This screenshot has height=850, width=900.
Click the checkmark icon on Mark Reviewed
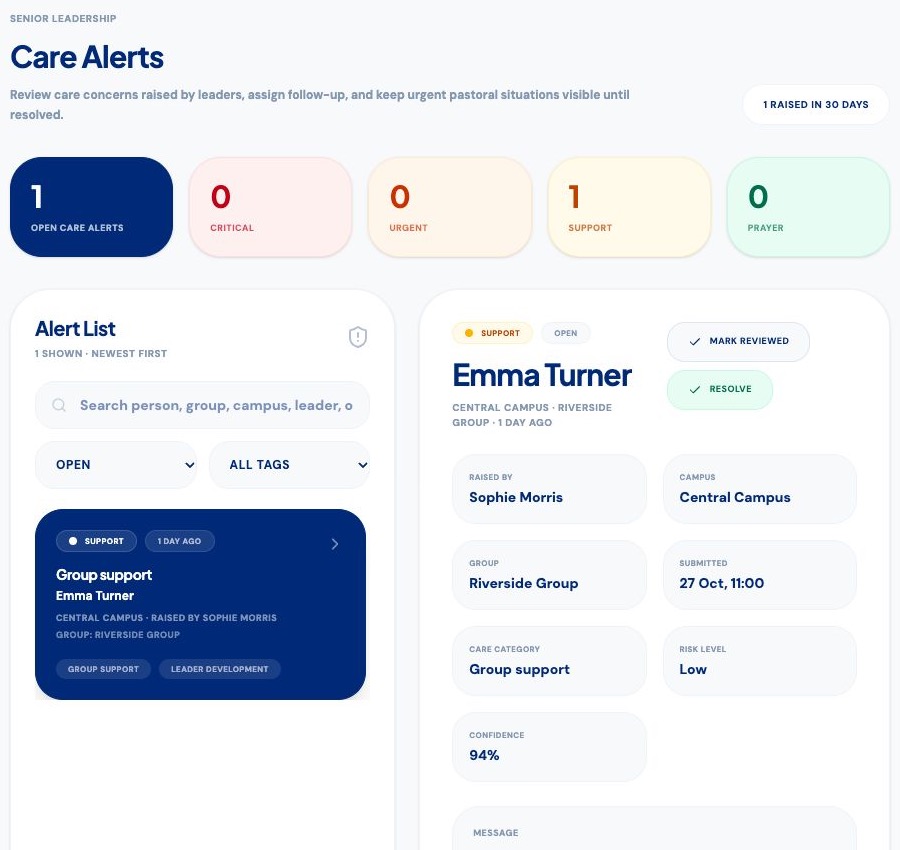695,341
